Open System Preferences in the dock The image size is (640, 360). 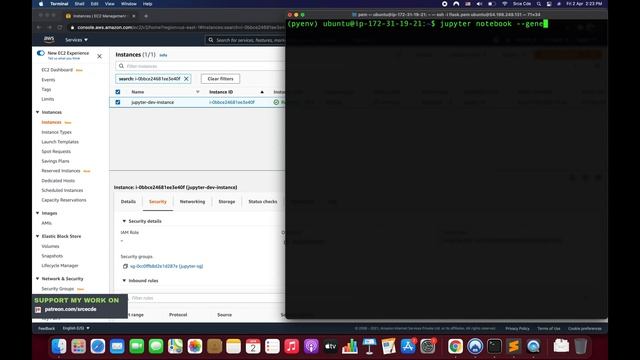point(428,347)
